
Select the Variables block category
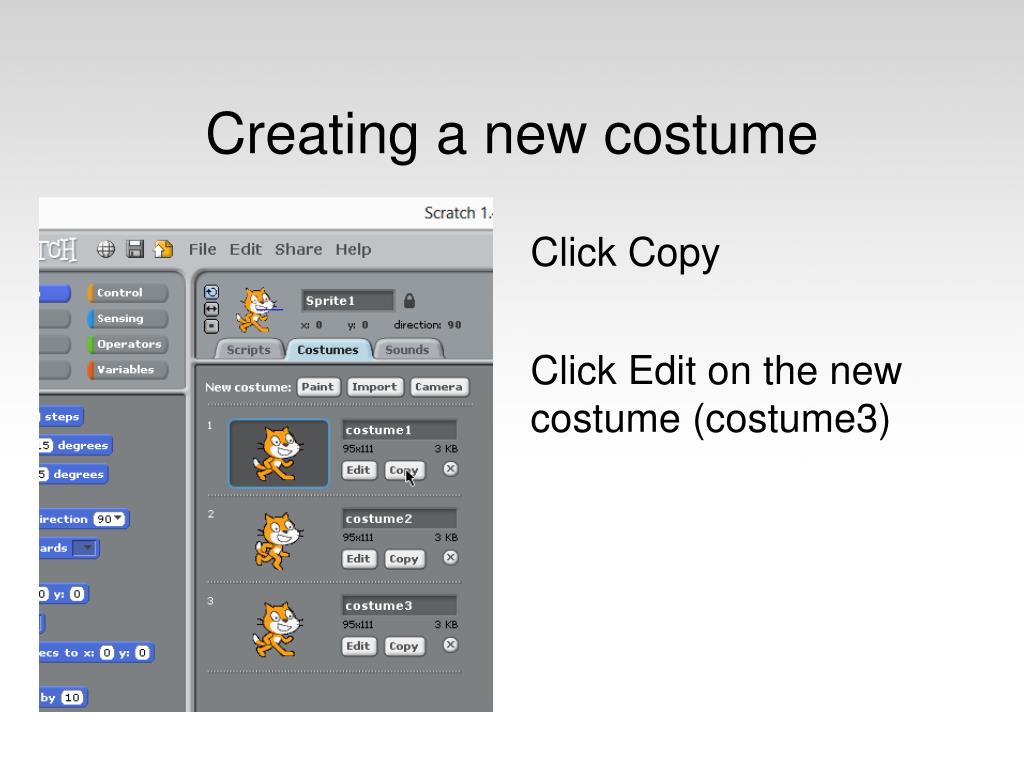(127, 369)
